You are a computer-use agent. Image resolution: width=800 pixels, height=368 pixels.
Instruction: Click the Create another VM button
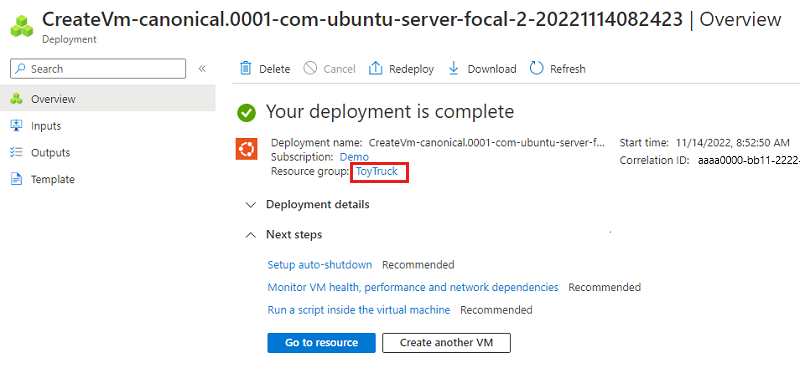pos(446,342)
